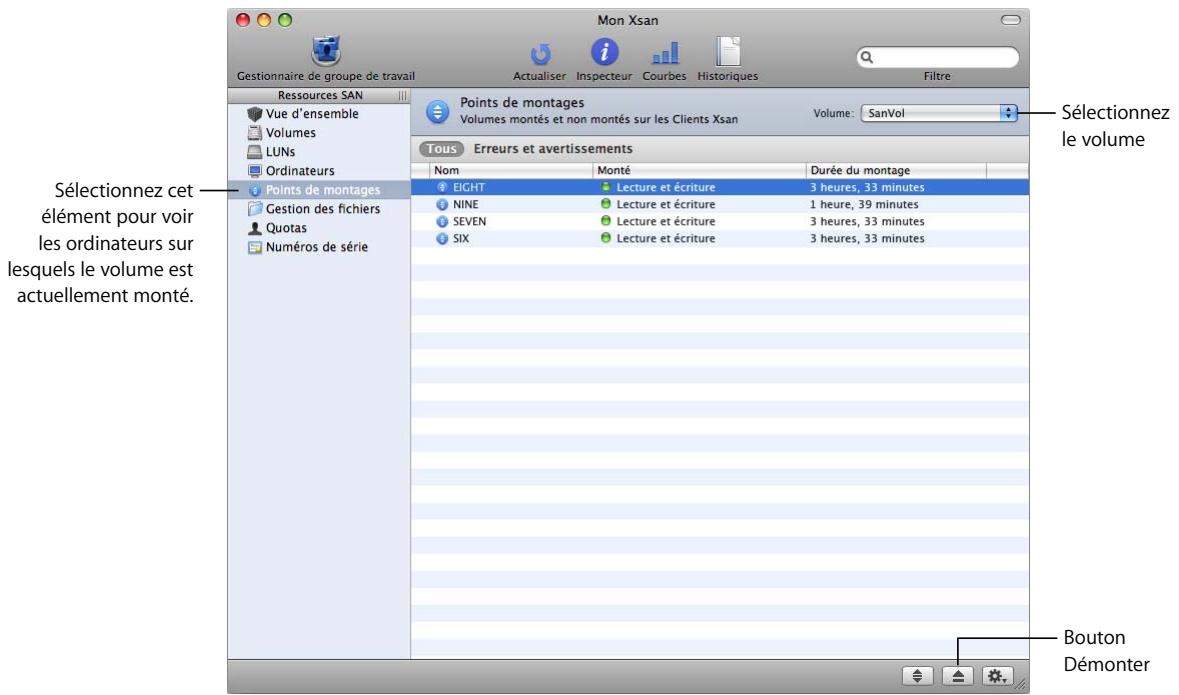Click the Numéros de série icon

coord(254,247)
